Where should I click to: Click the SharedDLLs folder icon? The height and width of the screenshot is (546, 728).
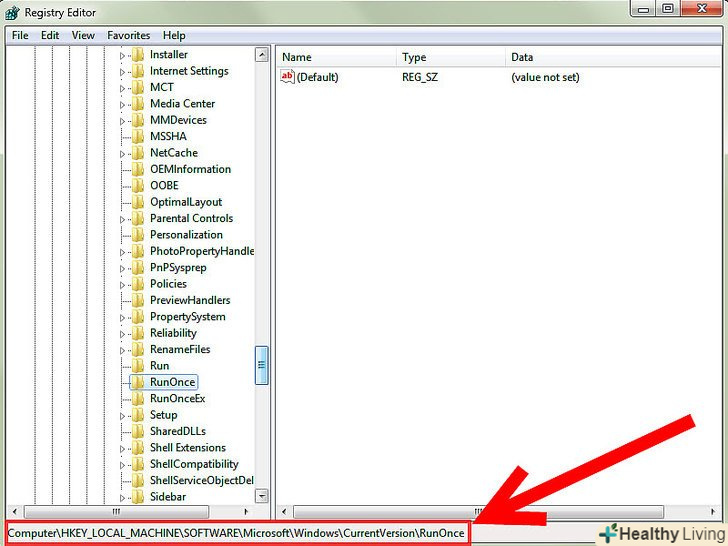138,431
